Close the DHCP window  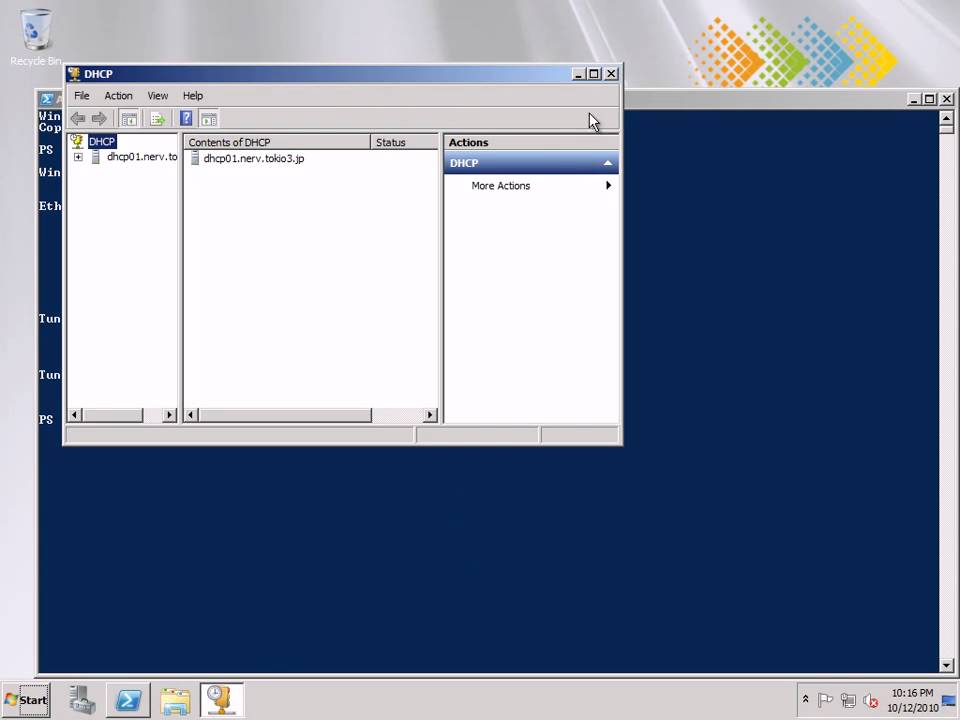[611, 73]
